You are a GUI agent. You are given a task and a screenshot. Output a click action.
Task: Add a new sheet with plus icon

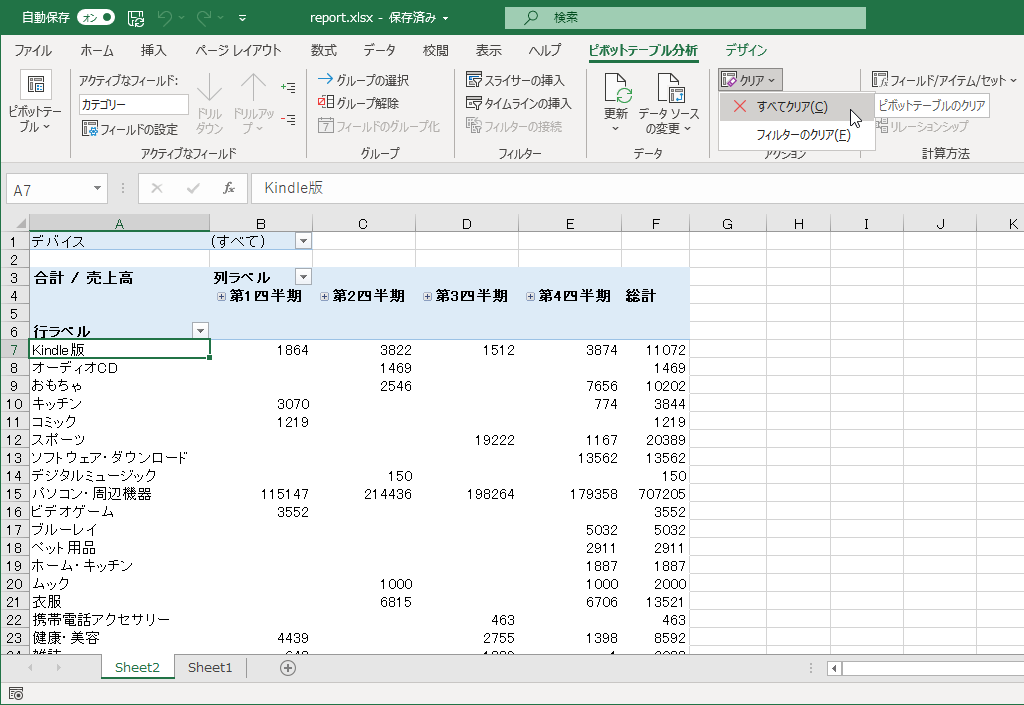(x=288, y=668)
